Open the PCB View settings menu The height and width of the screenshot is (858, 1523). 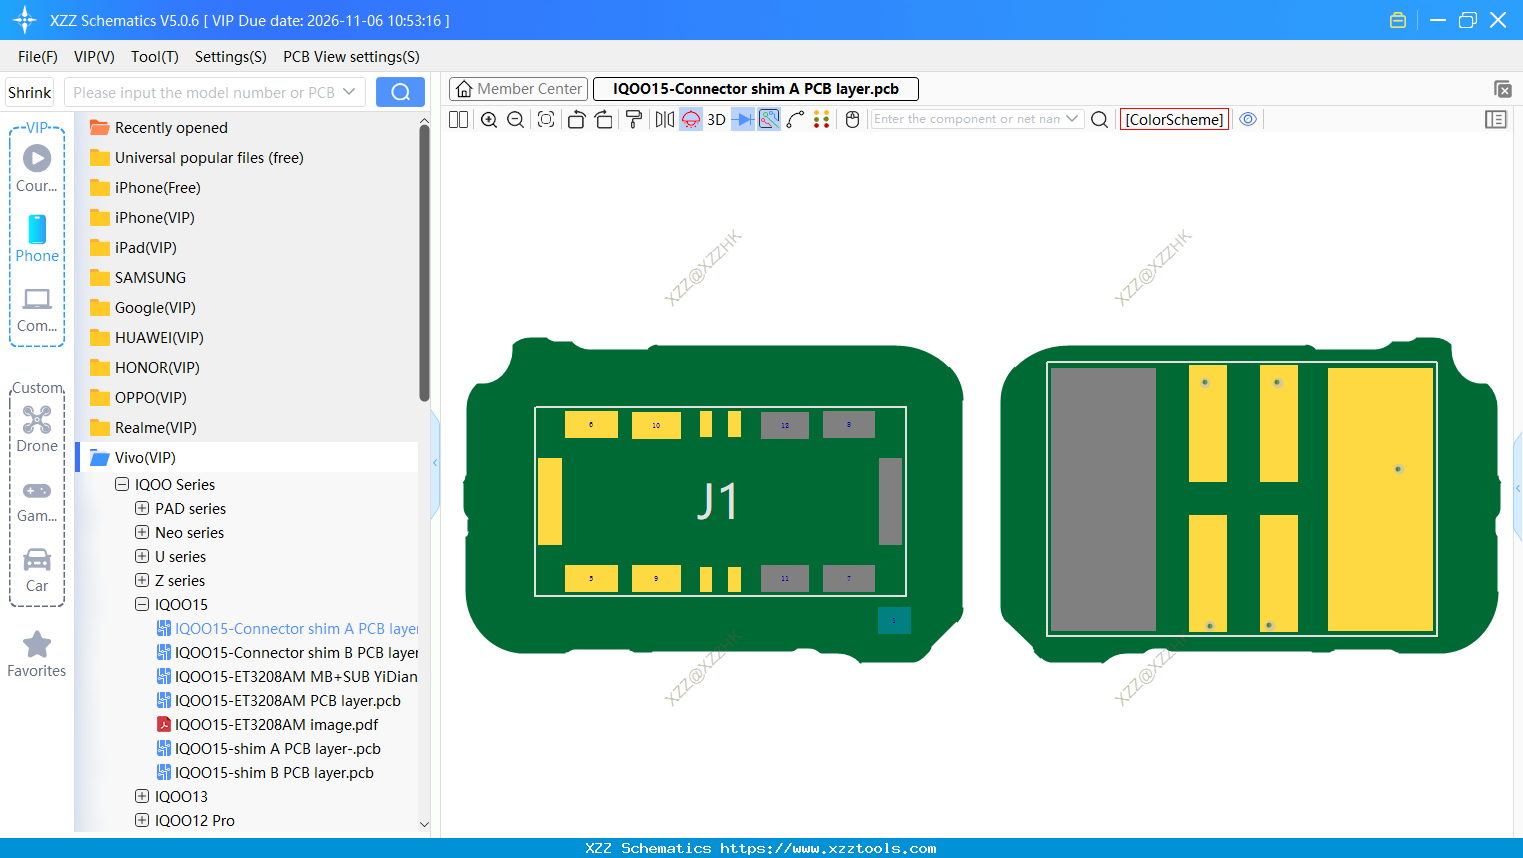click(350, 57)
